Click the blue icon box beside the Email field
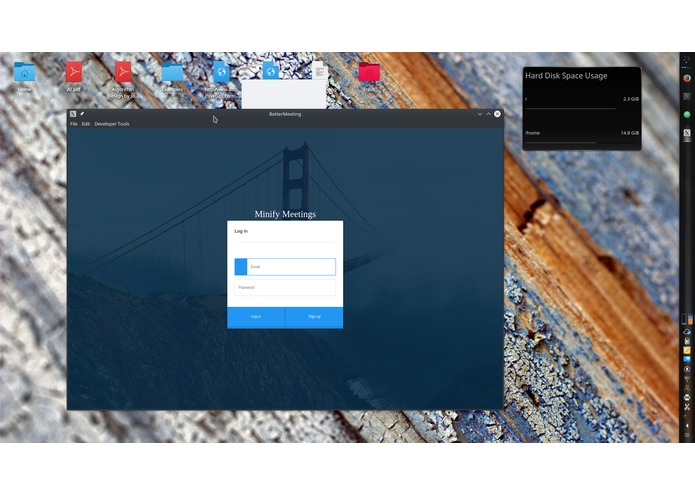 241,267
